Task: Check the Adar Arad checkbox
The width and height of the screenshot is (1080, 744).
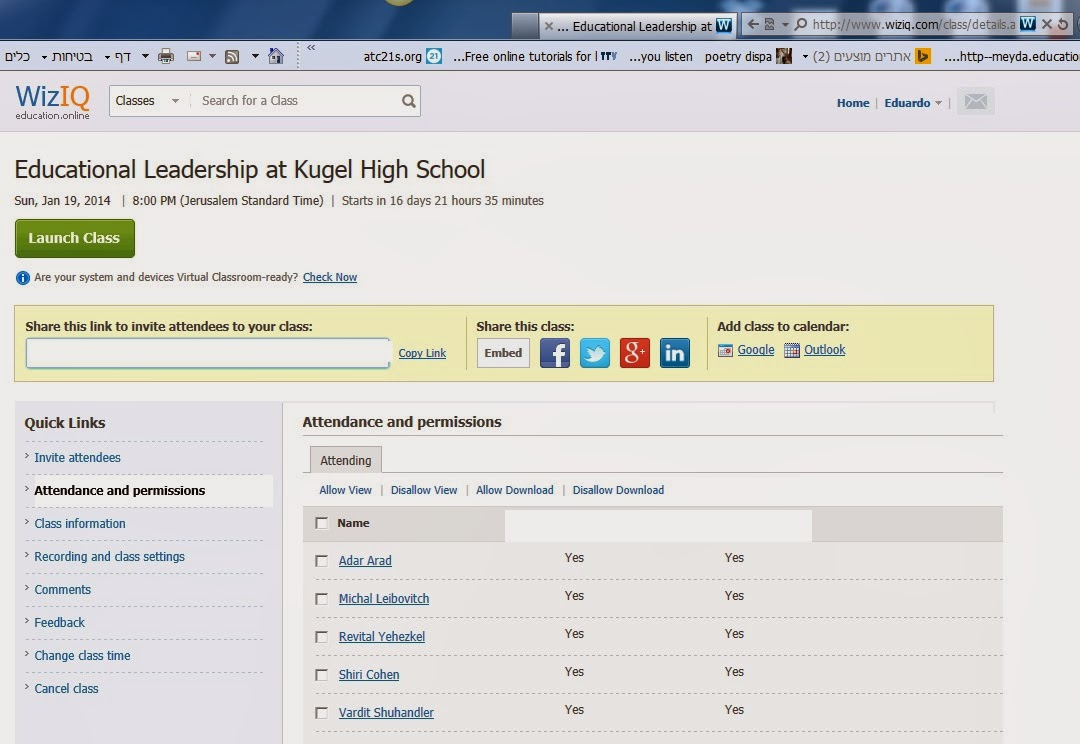Action: coord(322,561)
